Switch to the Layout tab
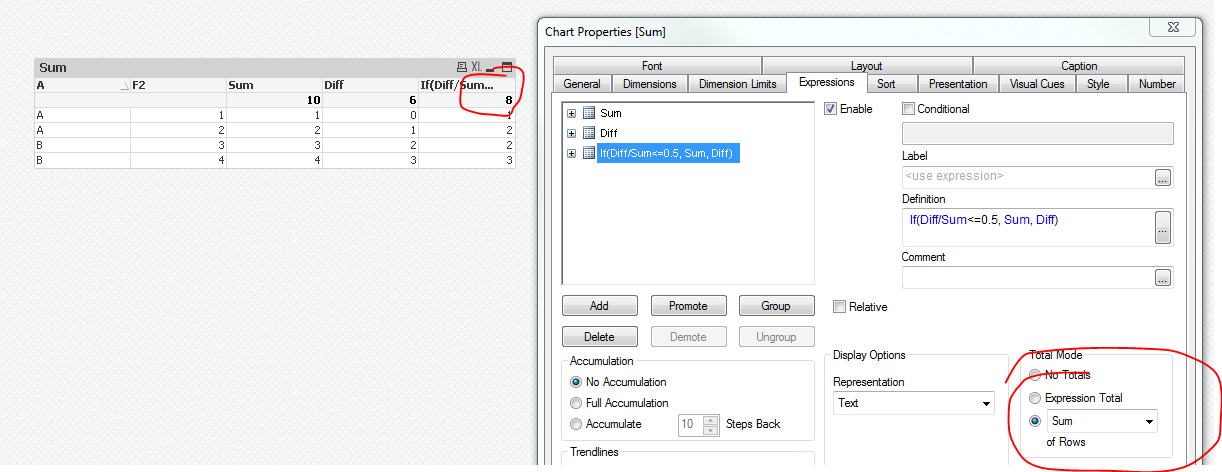The width and height of the screenshot is (1222, 472). [x=866, y=66]
